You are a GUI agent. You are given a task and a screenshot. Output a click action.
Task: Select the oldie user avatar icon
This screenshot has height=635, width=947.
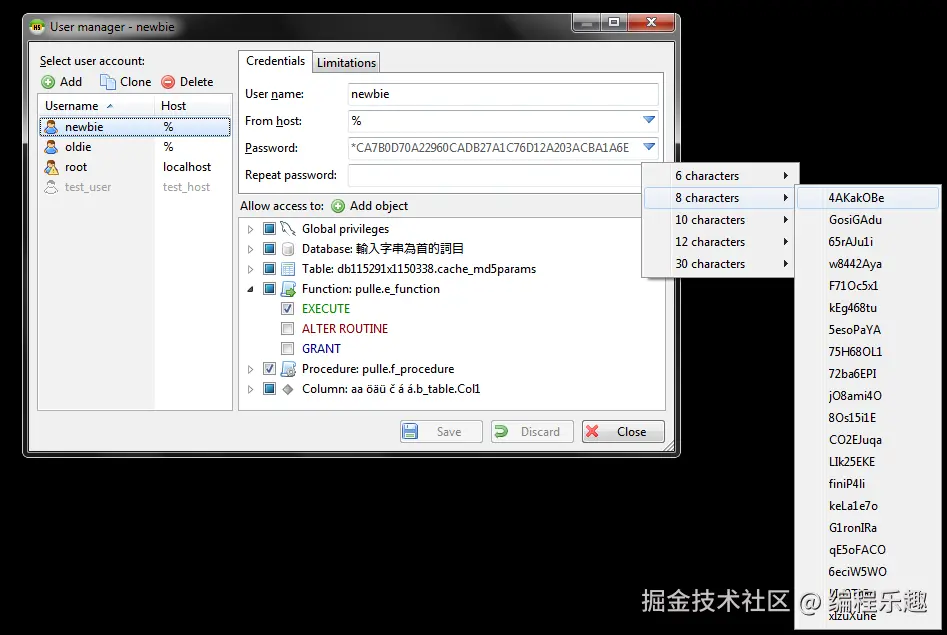coord(51,147)
